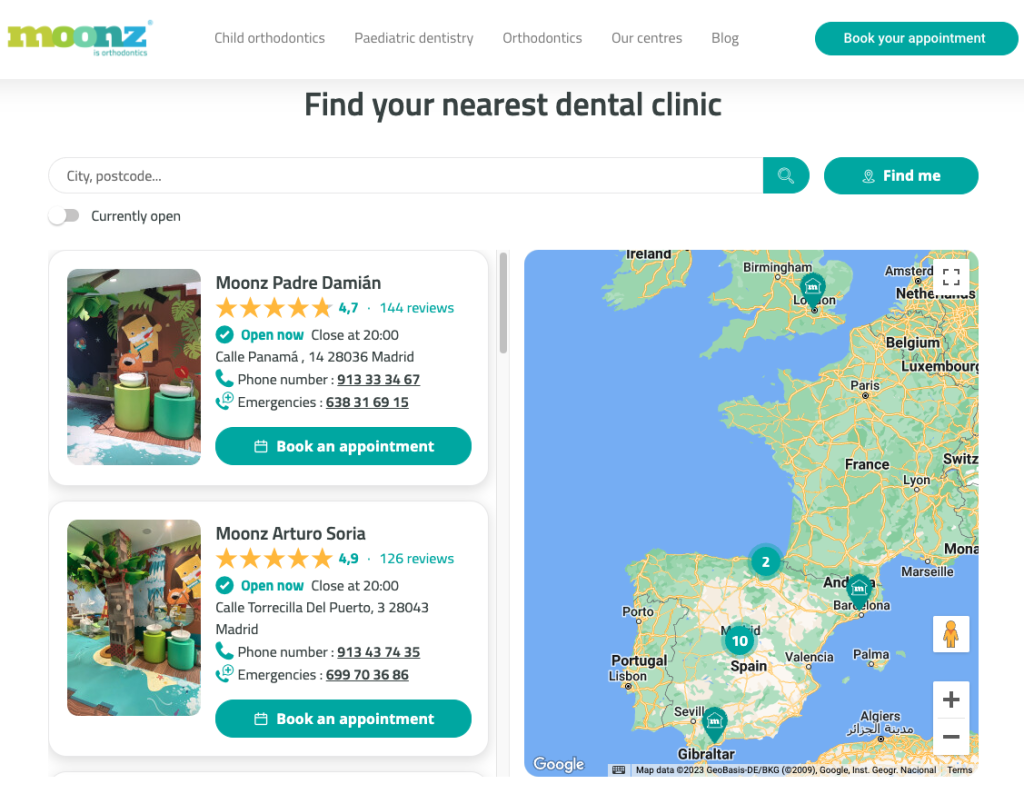Image resolution: width=1024 pixels, height=804 pixels.
Task: Go to Our centres page
Action: coord(647,38)
